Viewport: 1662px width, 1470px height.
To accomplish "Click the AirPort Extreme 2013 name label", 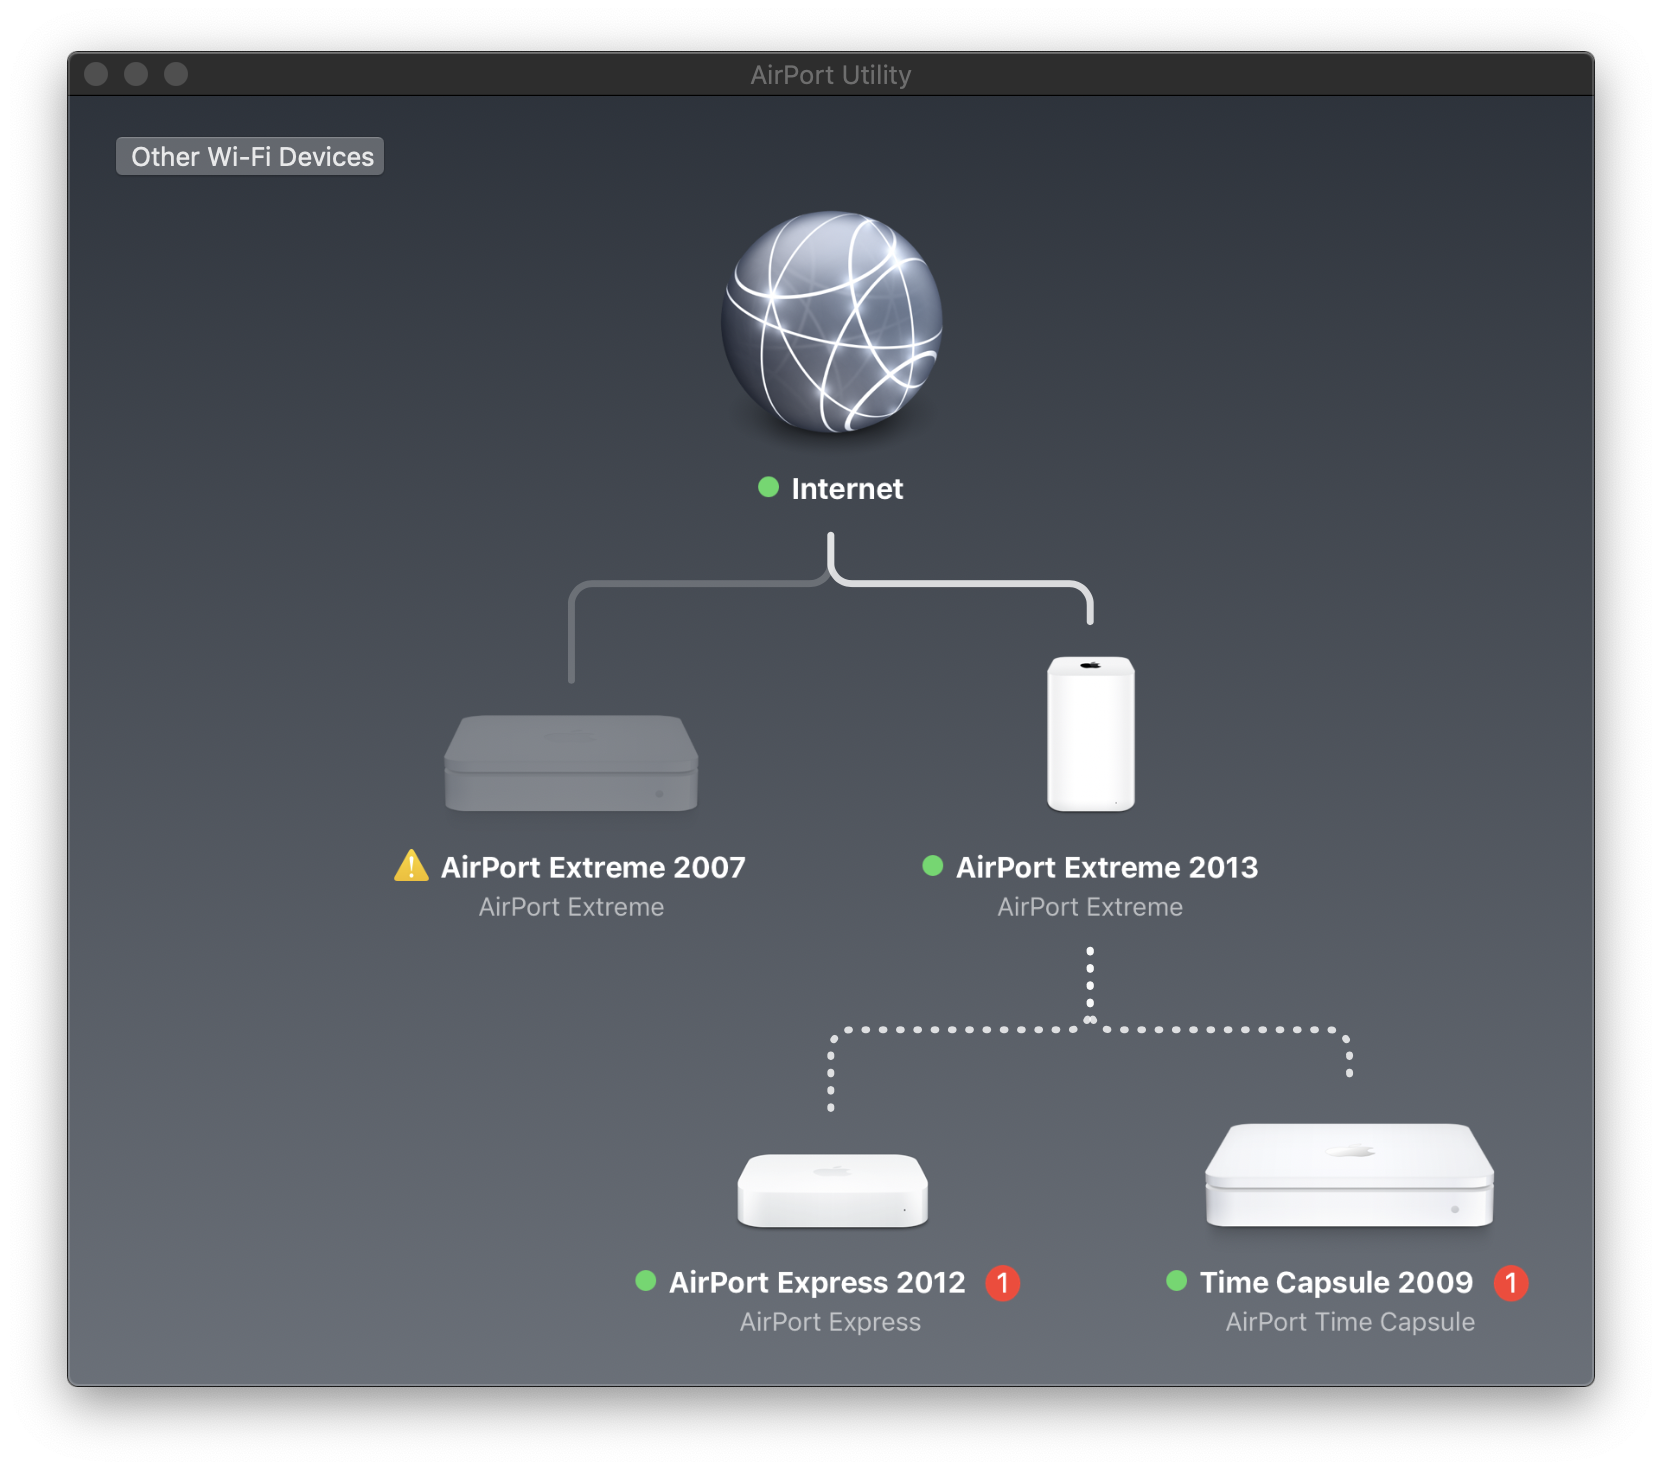I will click(x=1107, y=867).
